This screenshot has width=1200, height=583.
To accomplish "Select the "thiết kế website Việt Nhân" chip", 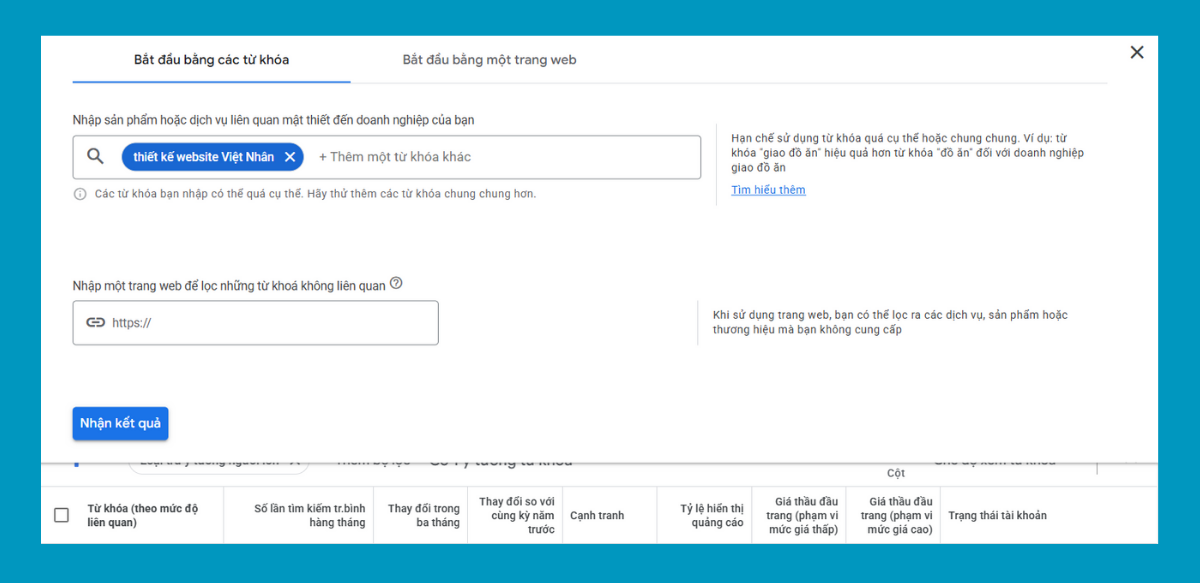I will tap(203, 157).
